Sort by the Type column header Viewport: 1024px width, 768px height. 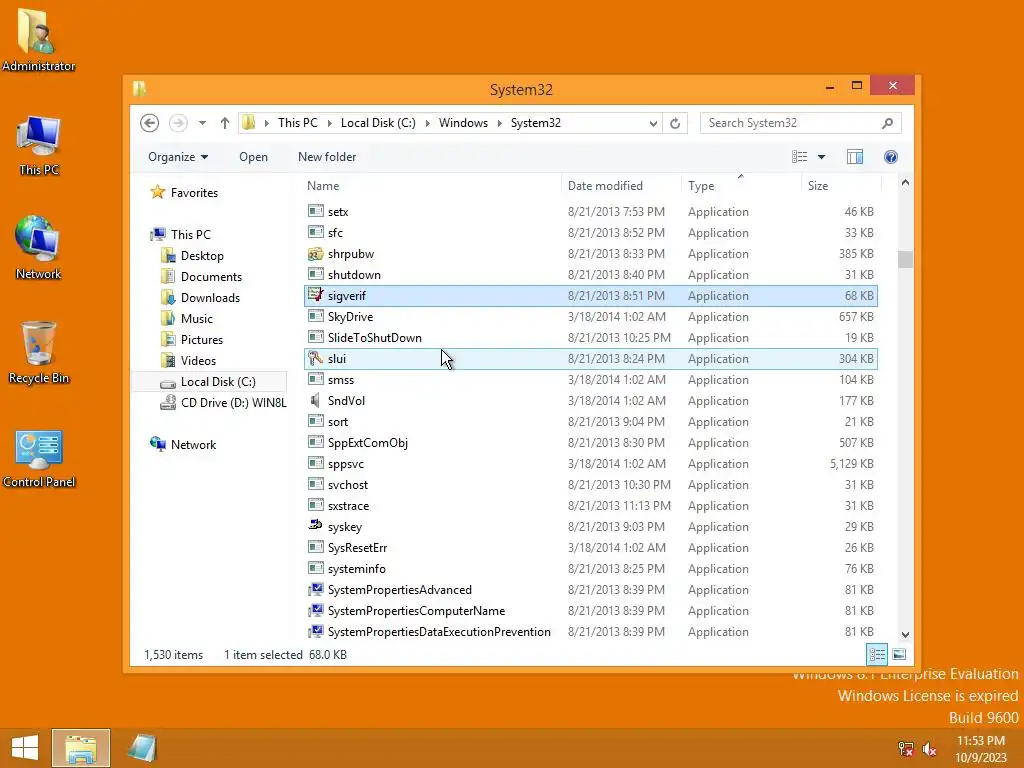pyautogui.click(x=741, y=185)
